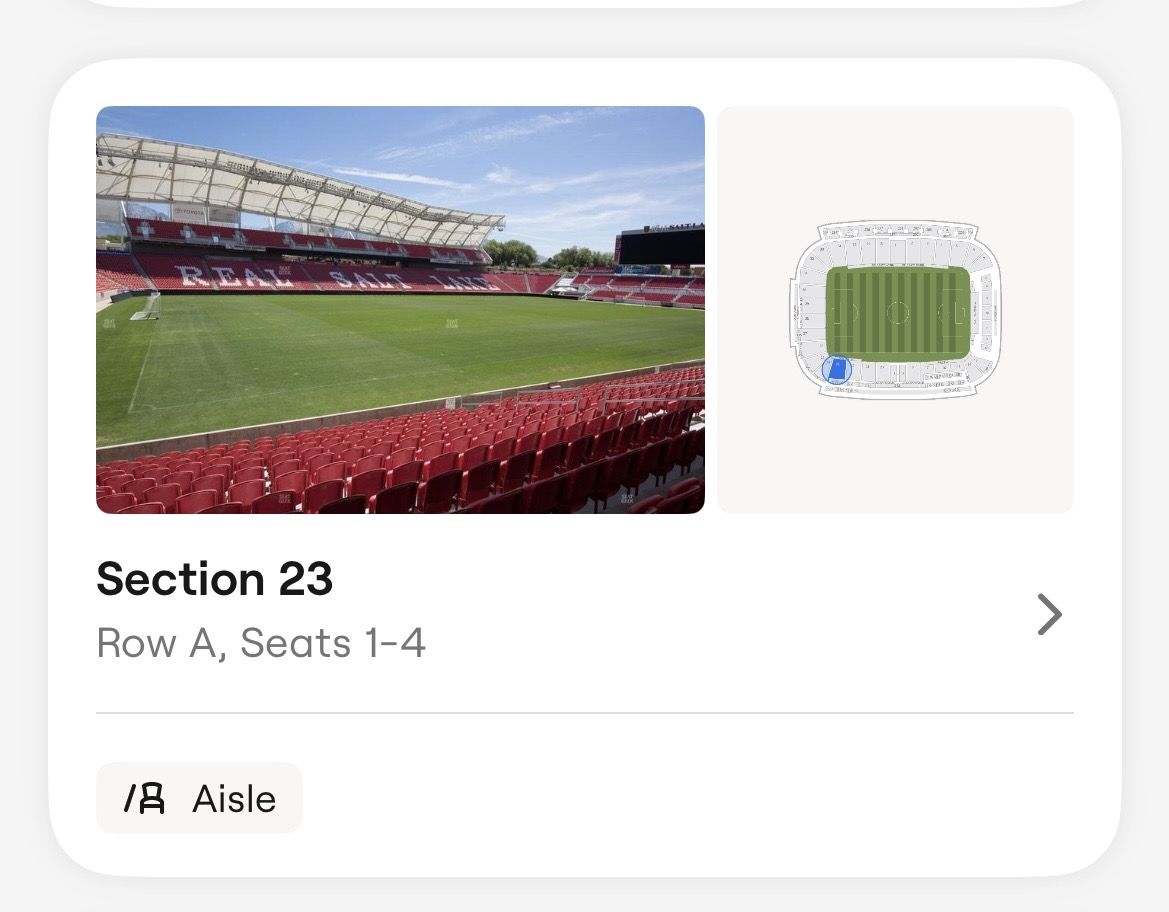1169x912 pixels.
Task: Click the center circle on the map pitch
Action: [897, 313]
